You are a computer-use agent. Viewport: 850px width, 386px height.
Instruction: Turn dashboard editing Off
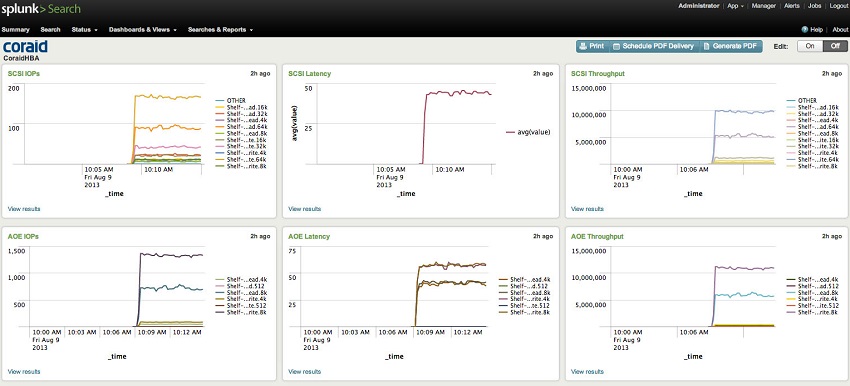[835, 46]
